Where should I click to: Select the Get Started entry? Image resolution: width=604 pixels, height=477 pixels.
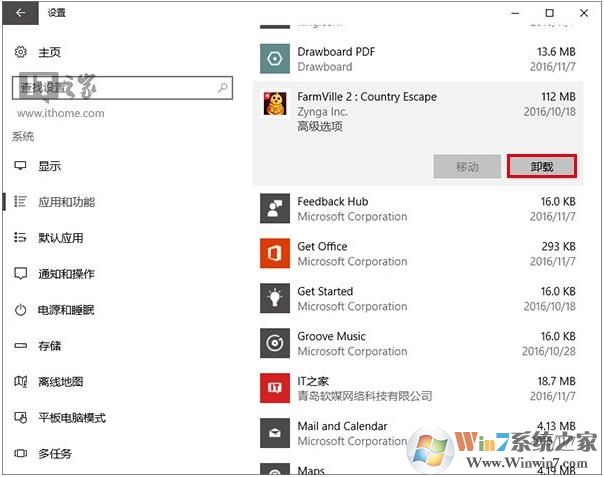(x=418, y=299)
